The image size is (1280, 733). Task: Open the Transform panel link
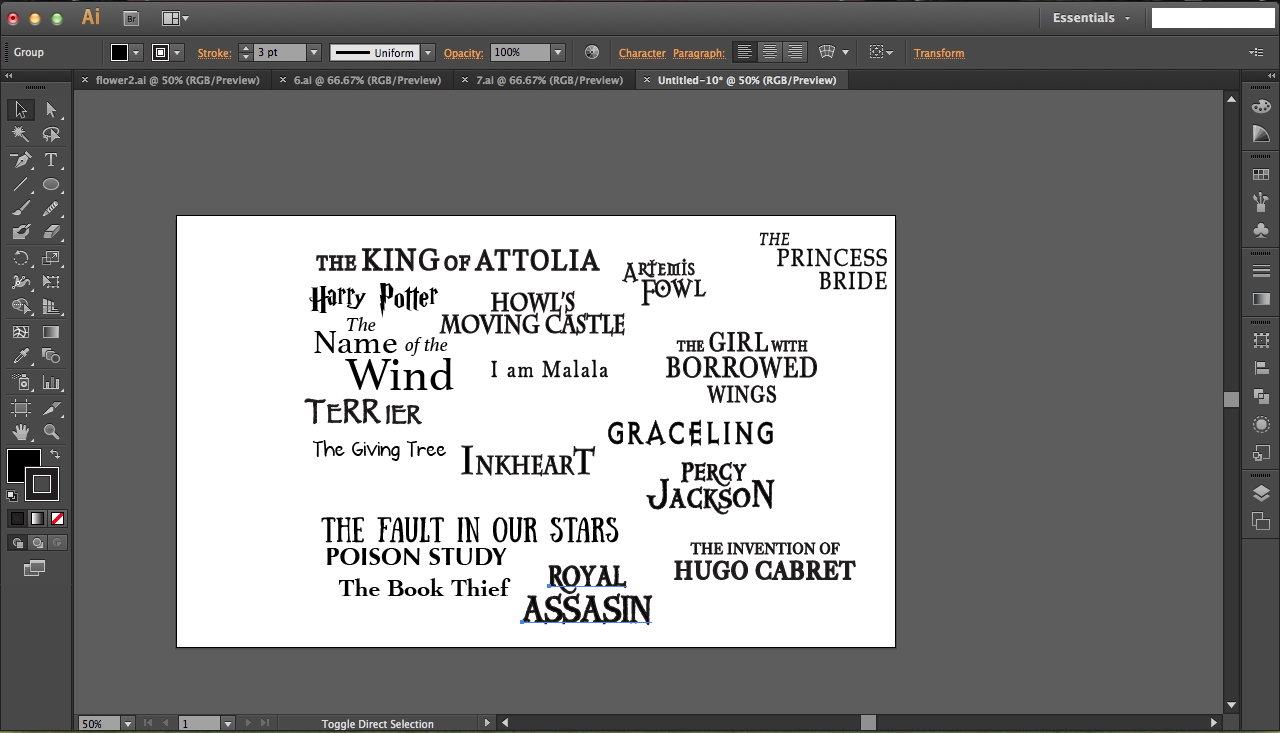coord(939,53)
